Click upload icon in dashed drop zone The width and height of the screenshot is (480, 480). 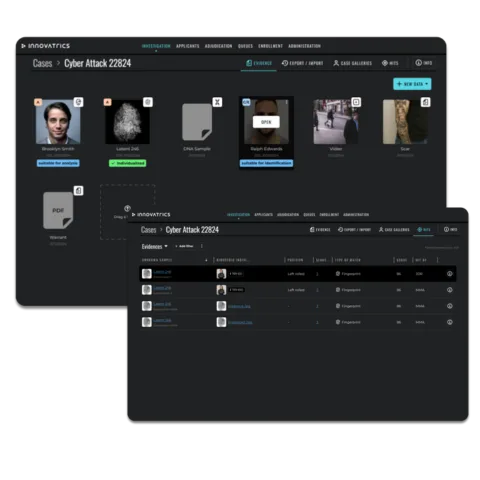pyautogui.click(x=127, y=208)
